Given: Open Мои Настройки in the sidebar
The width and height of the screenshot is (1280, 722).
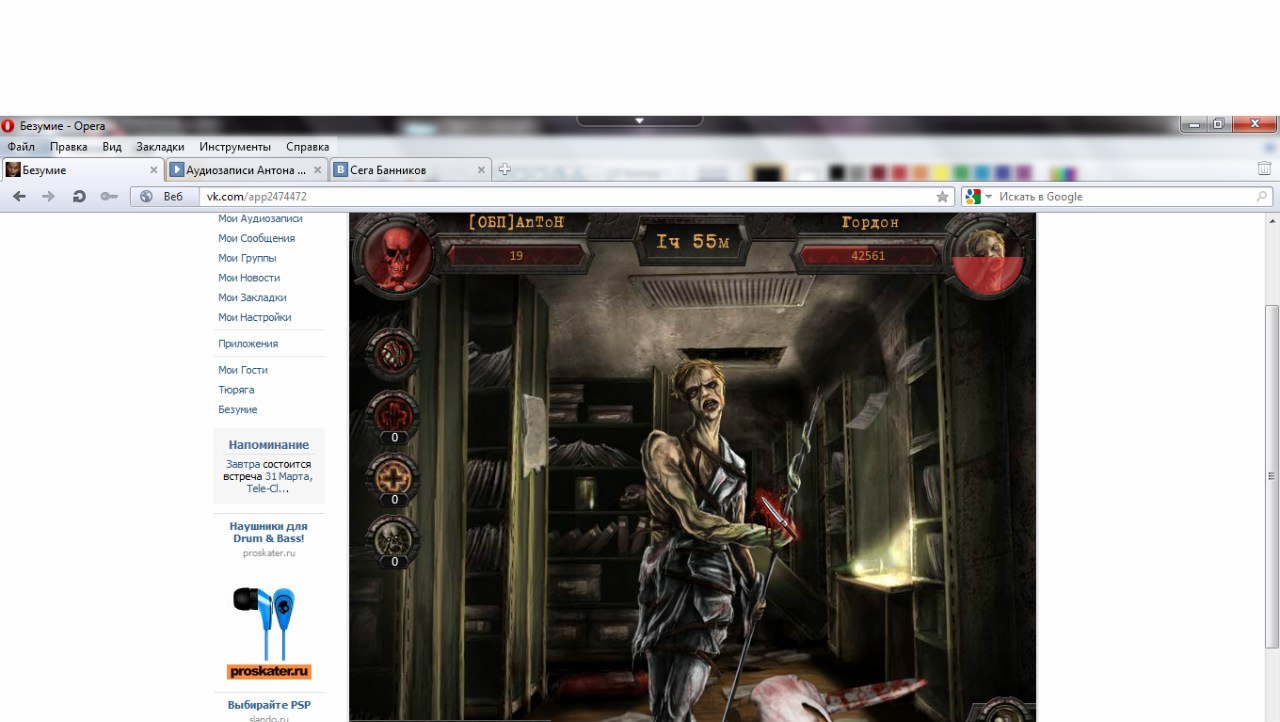Looking at the screenshot, I should (255, 317).
